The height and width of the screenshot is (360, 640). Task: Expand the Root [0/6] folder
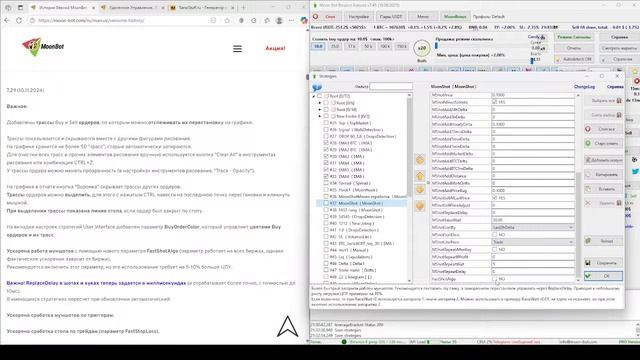[320, 103]
